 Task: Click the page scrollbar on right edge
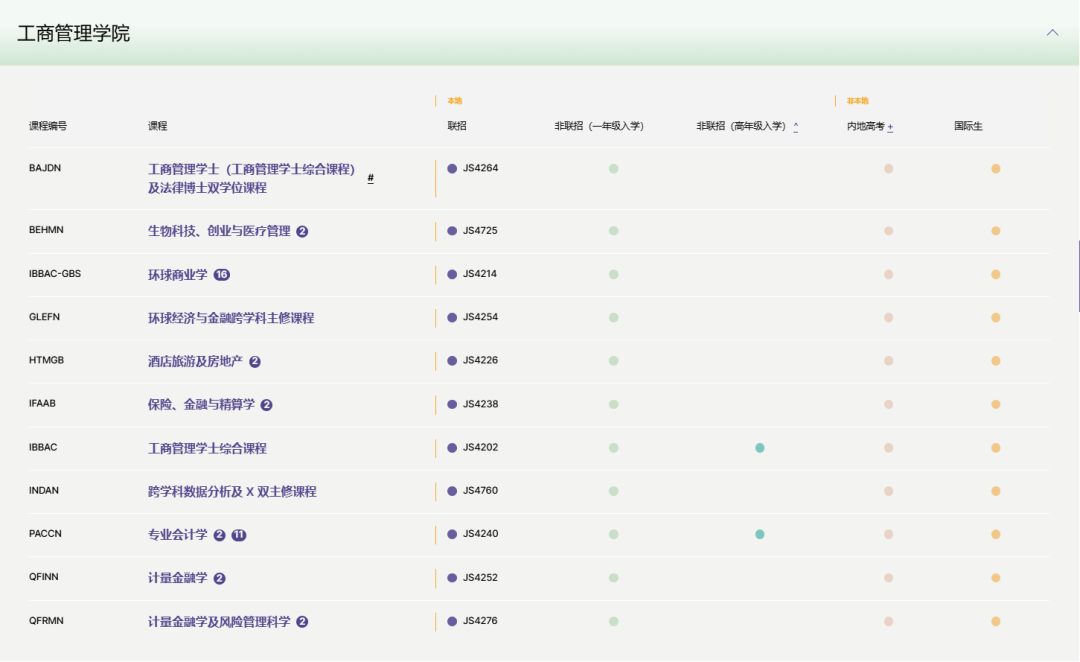coord(1077,276)
